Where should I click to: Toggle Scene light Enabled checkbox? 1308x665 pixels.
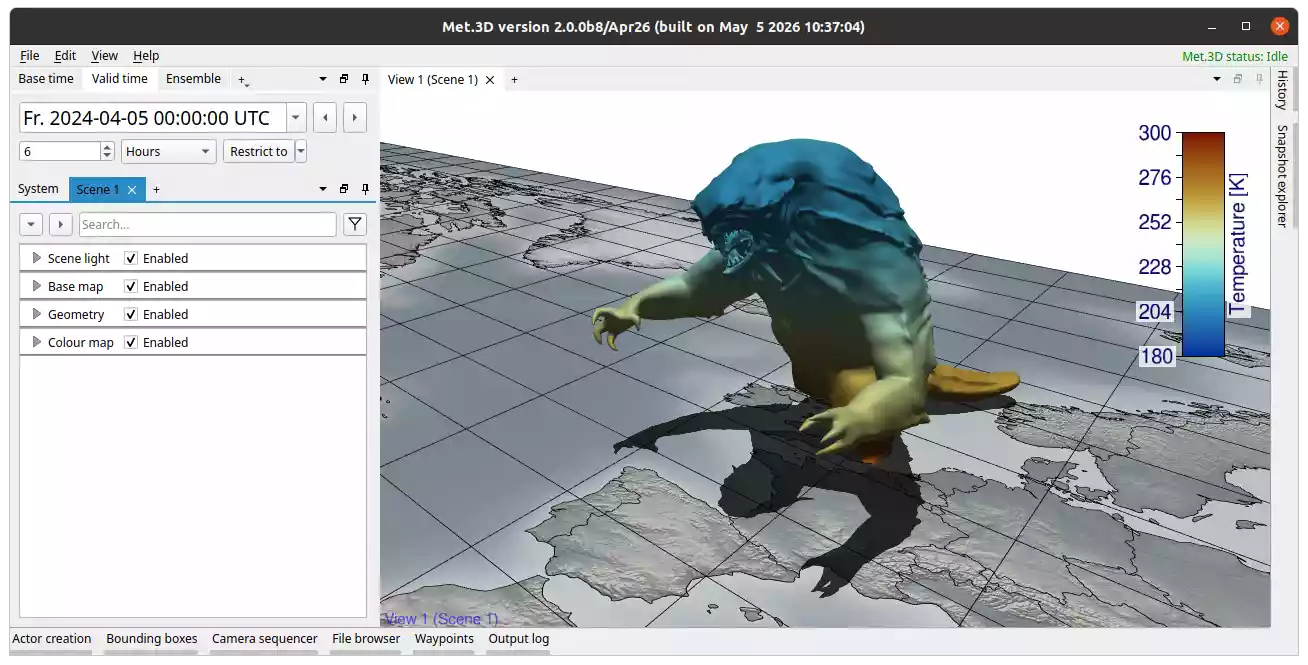(131, 258)
